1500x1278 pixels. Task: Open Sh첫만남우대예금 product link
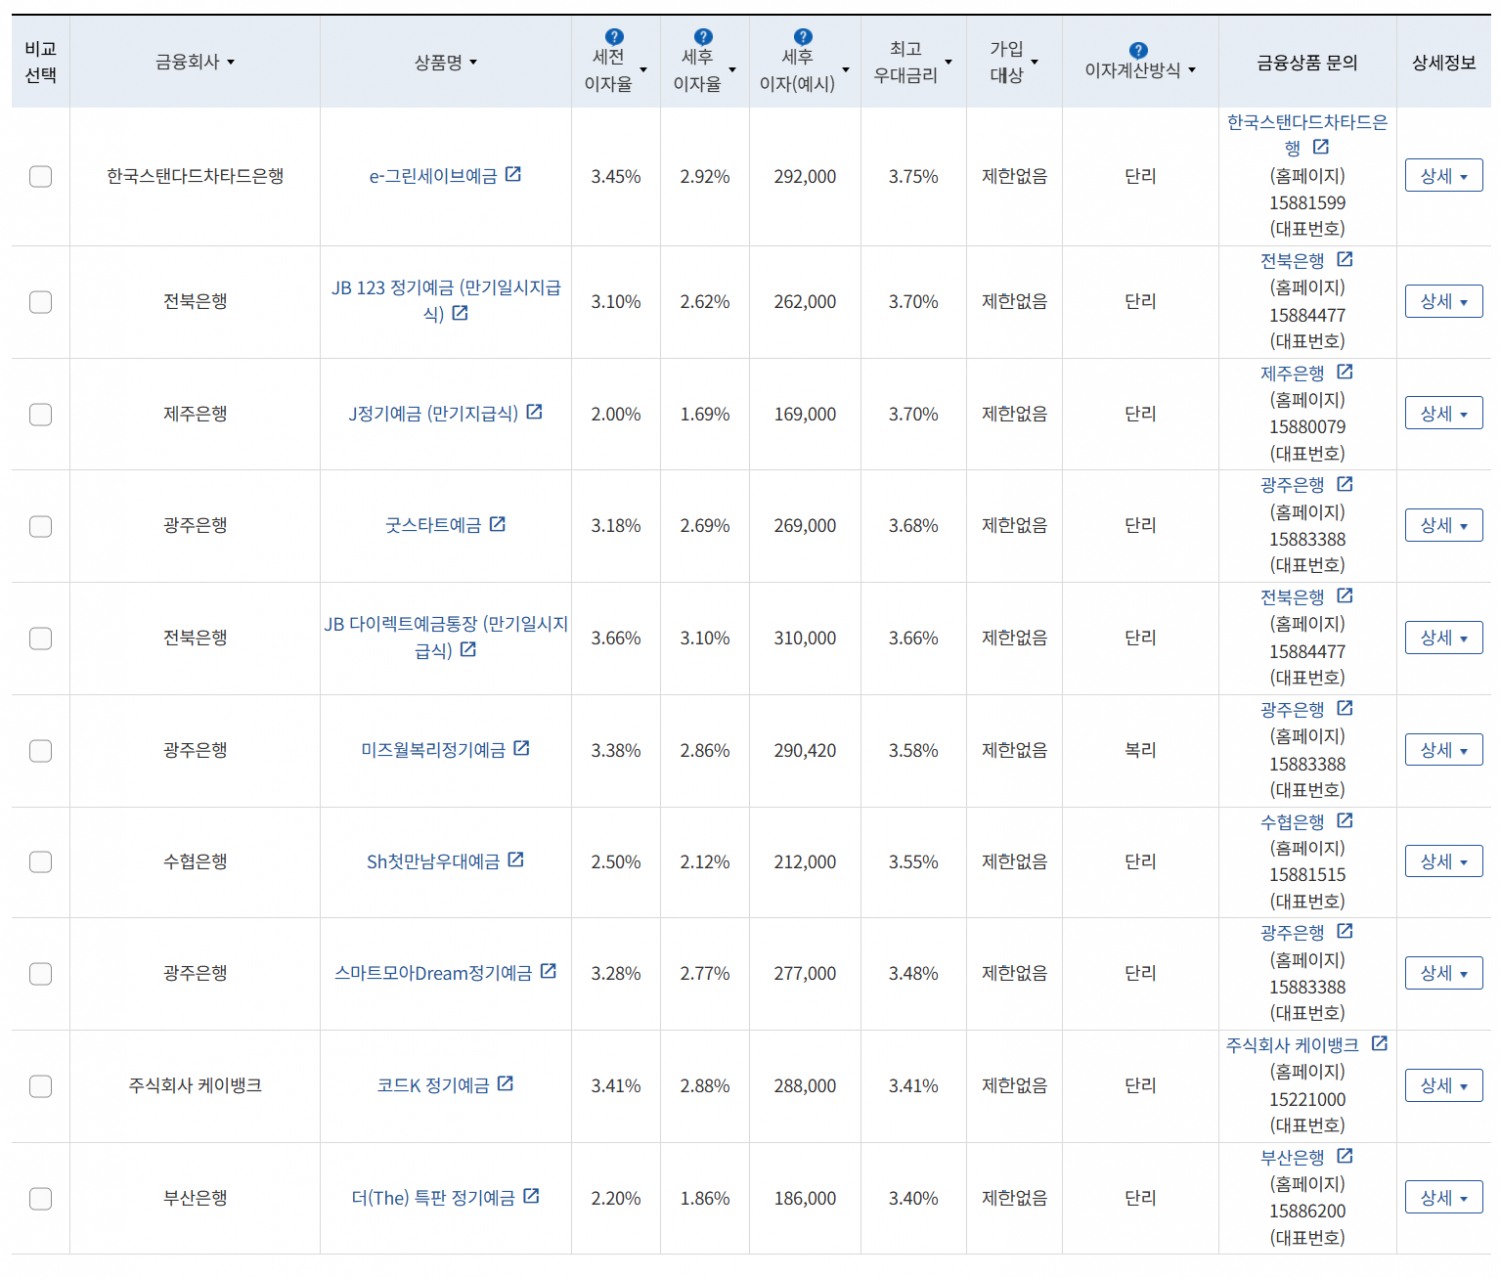(x=433, y=862)
